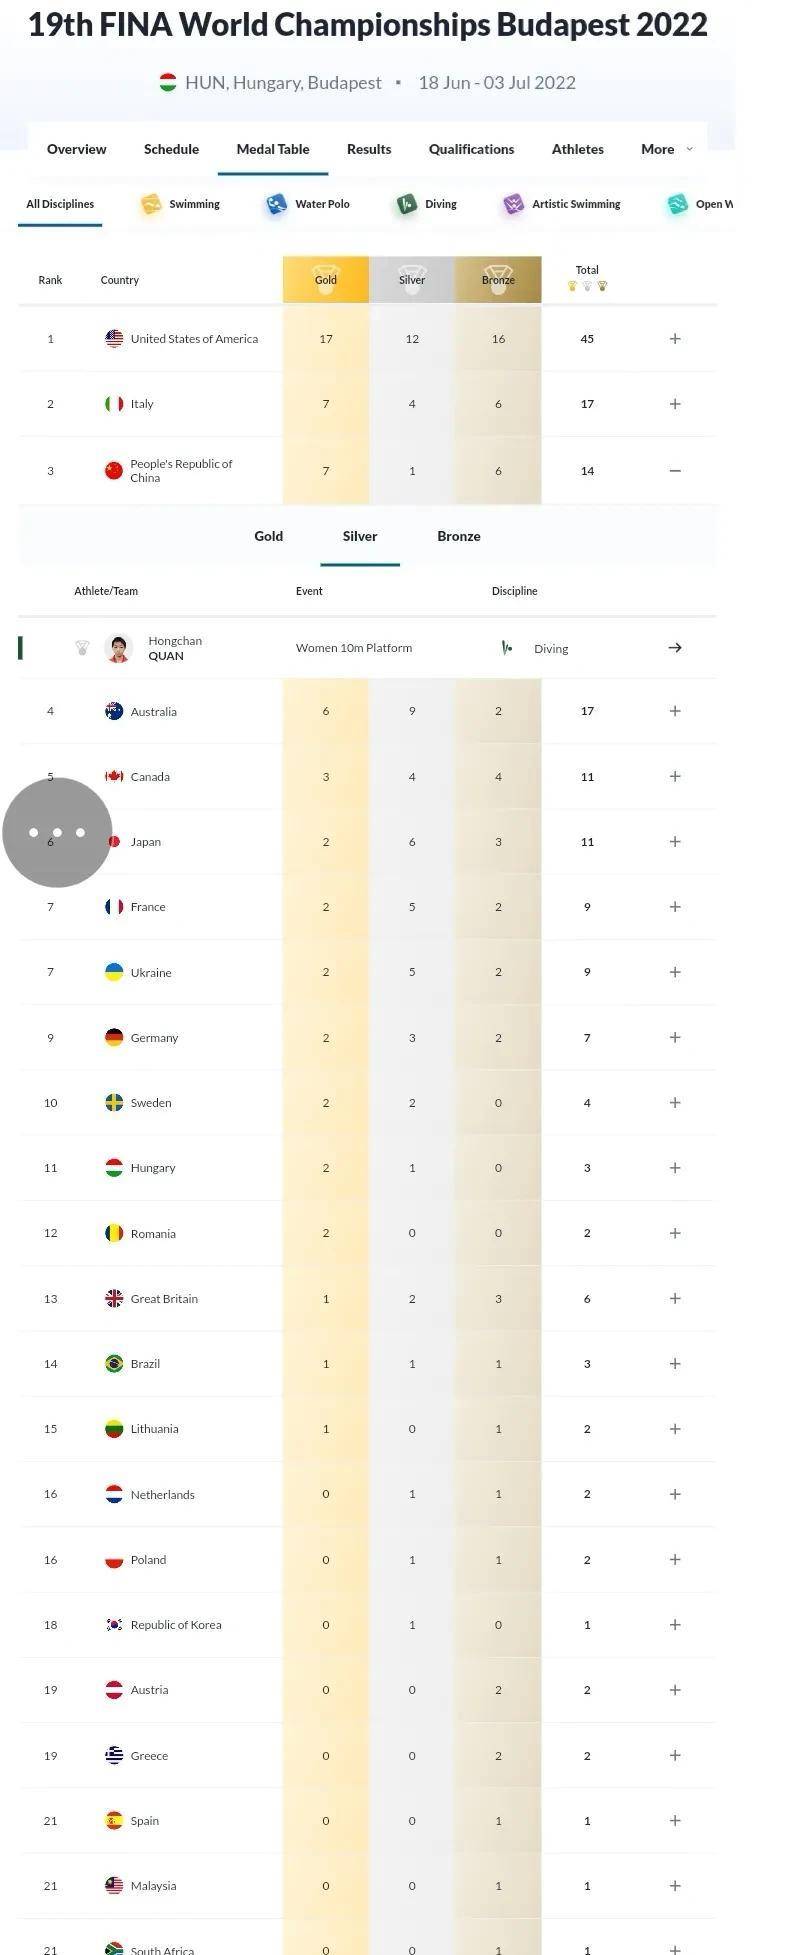Image resolution: width=799 pixels, height=1955 pixels.
Task: Open the Results tab
Action: 369,149
